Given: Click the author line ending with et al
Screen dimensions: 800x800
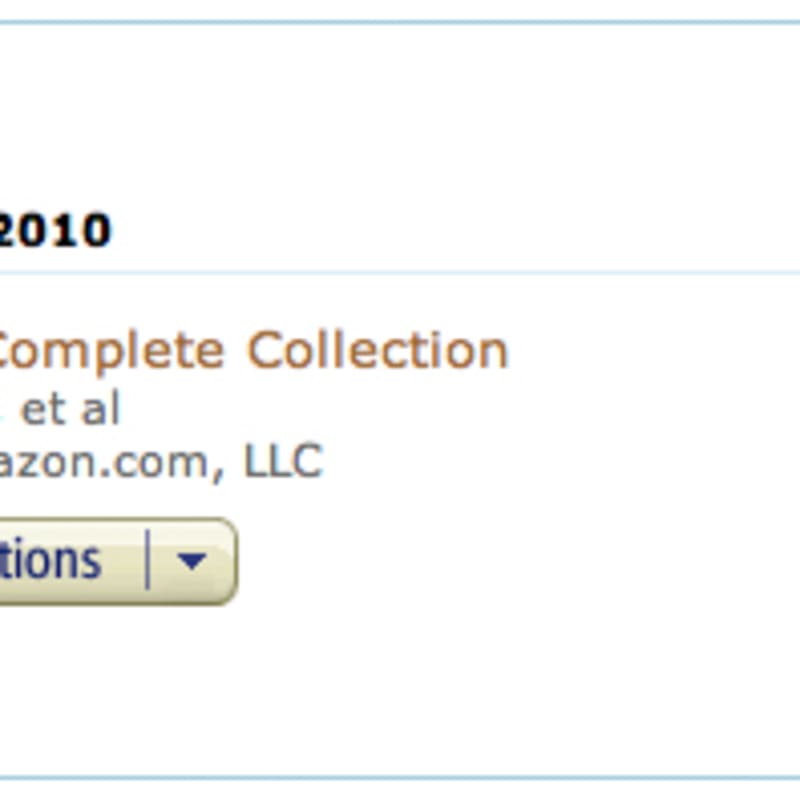Looking at the screenshot, I should click(60, 408).
